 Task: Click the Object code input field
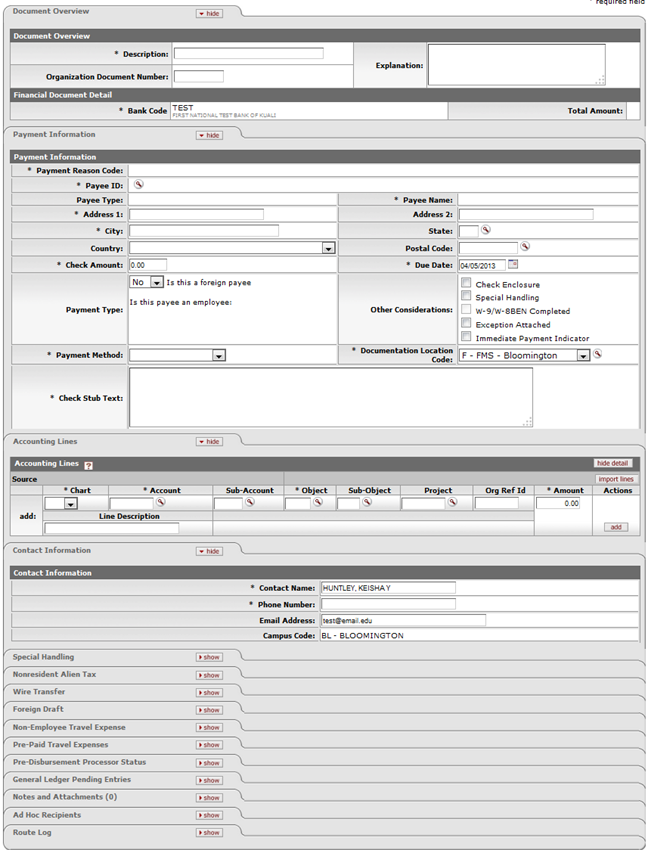(x=298, y=504)
